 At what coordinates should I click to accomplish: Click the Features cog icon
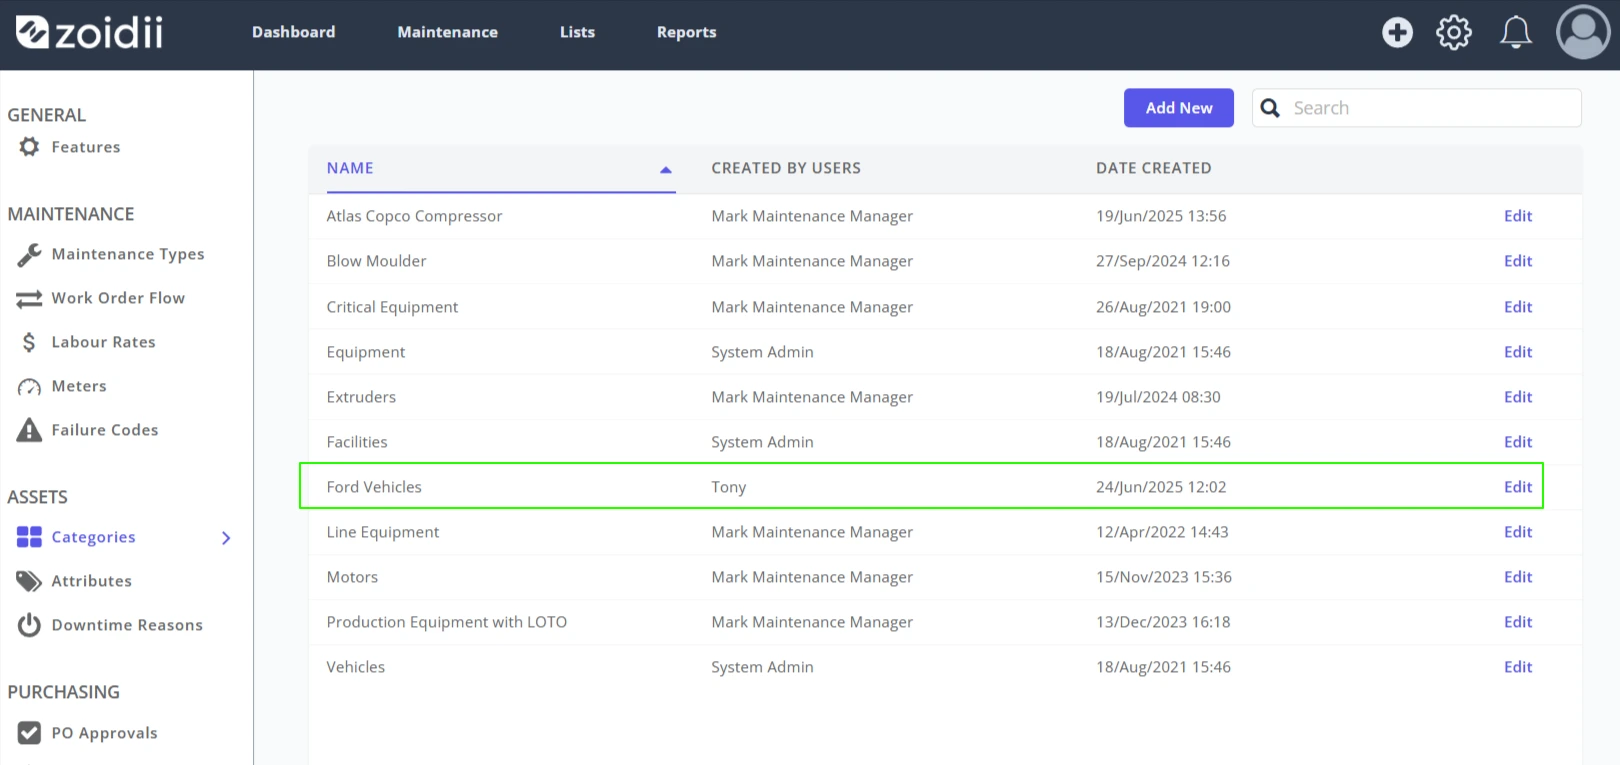[29, 147]
